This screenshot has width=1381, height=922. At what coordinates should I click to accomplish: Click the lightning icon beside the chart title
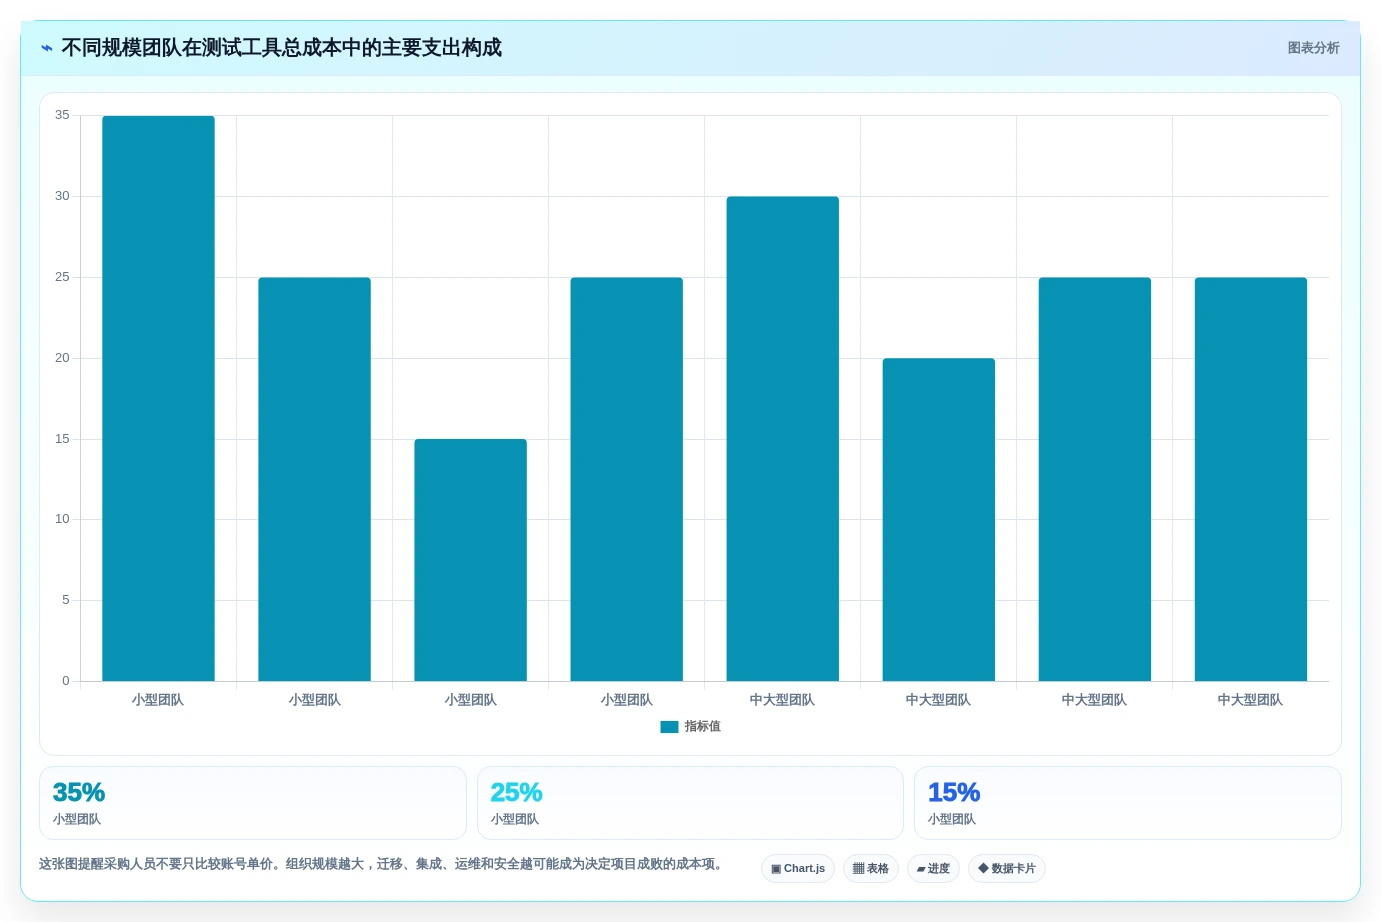pyautogui.click(x=47, y=48)
